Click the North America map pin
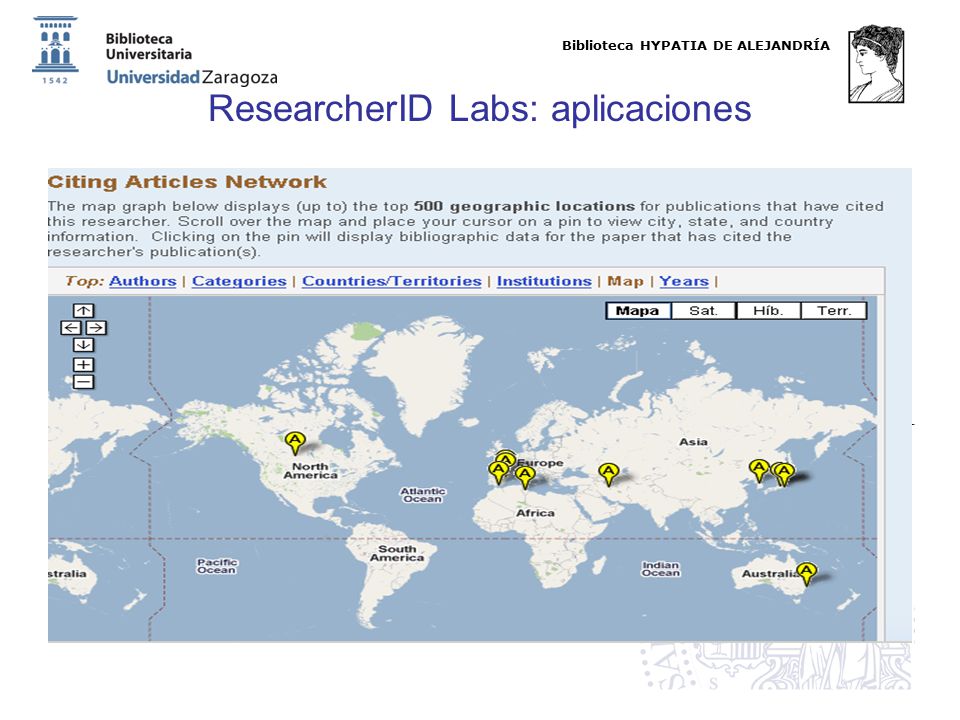The width and height of the screenshot is (960, 720). pyautogui.click(x=295, y=442)
